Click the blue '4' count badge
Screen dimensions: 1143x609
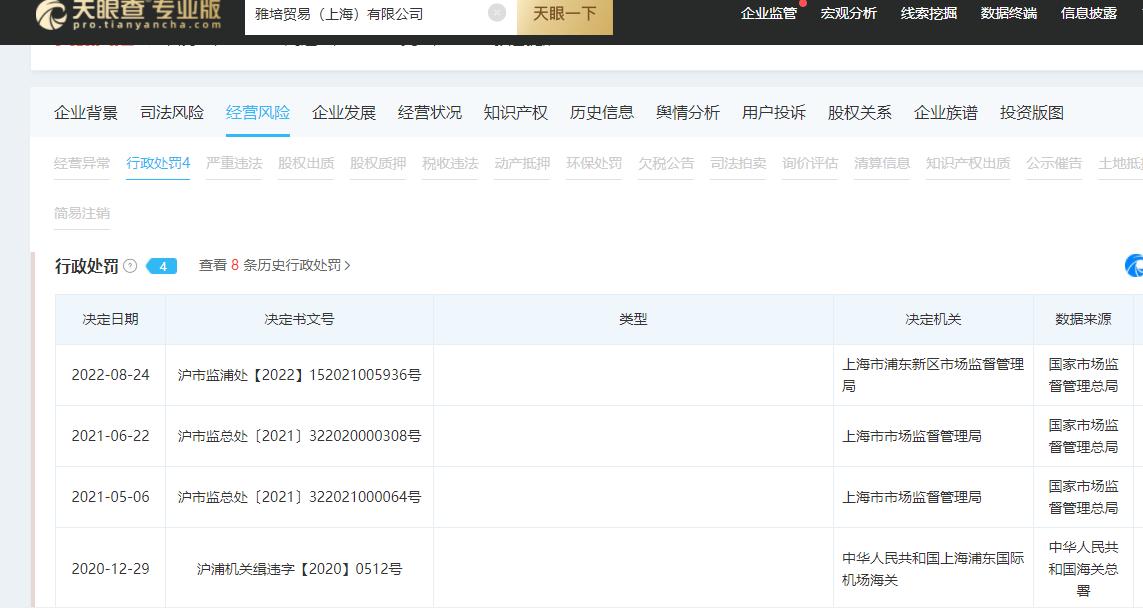point(162,266)
